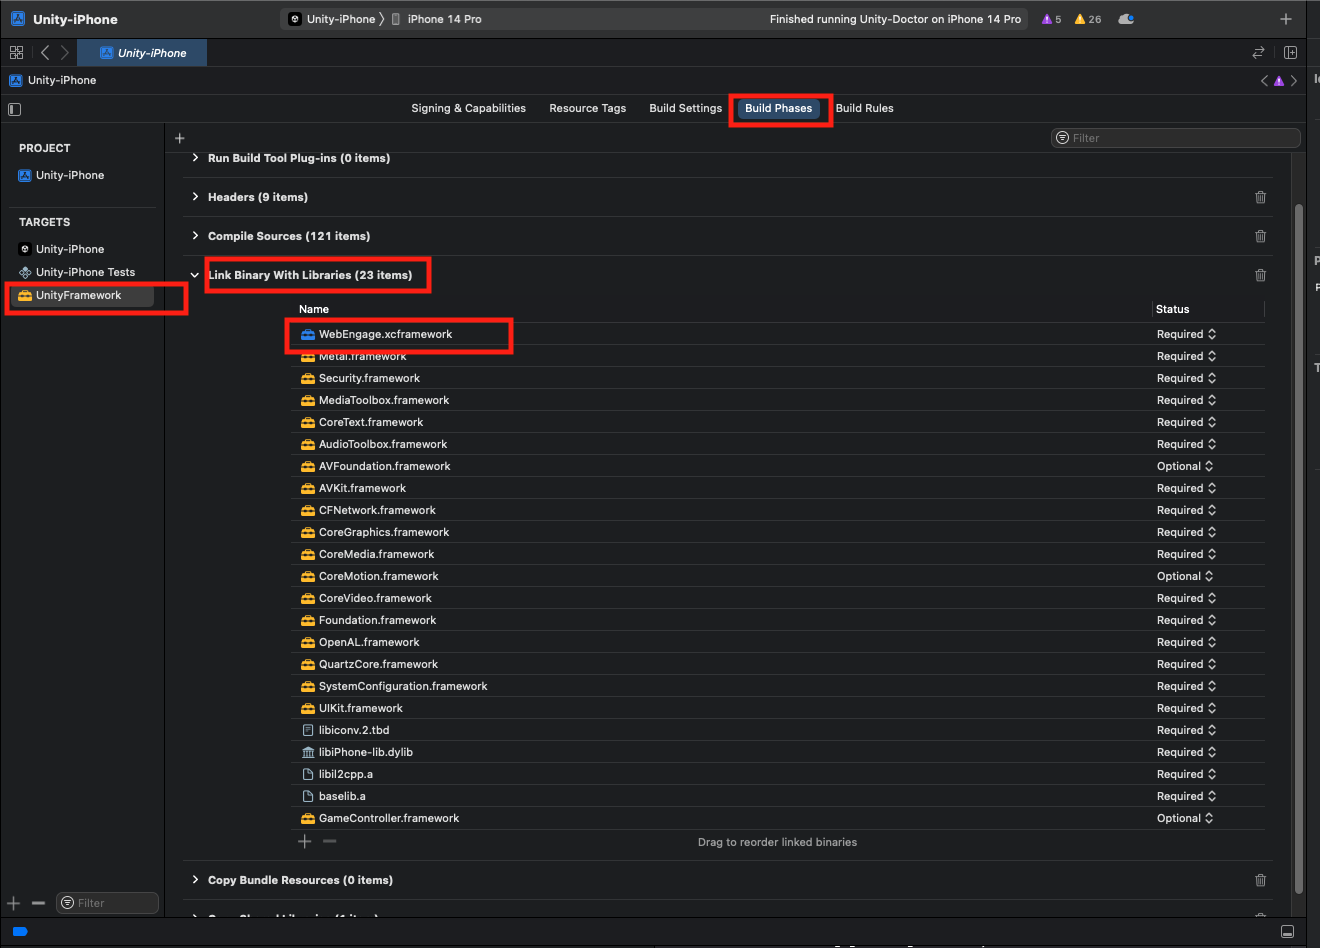Click the minus button to remove linked library

[330, 841]
